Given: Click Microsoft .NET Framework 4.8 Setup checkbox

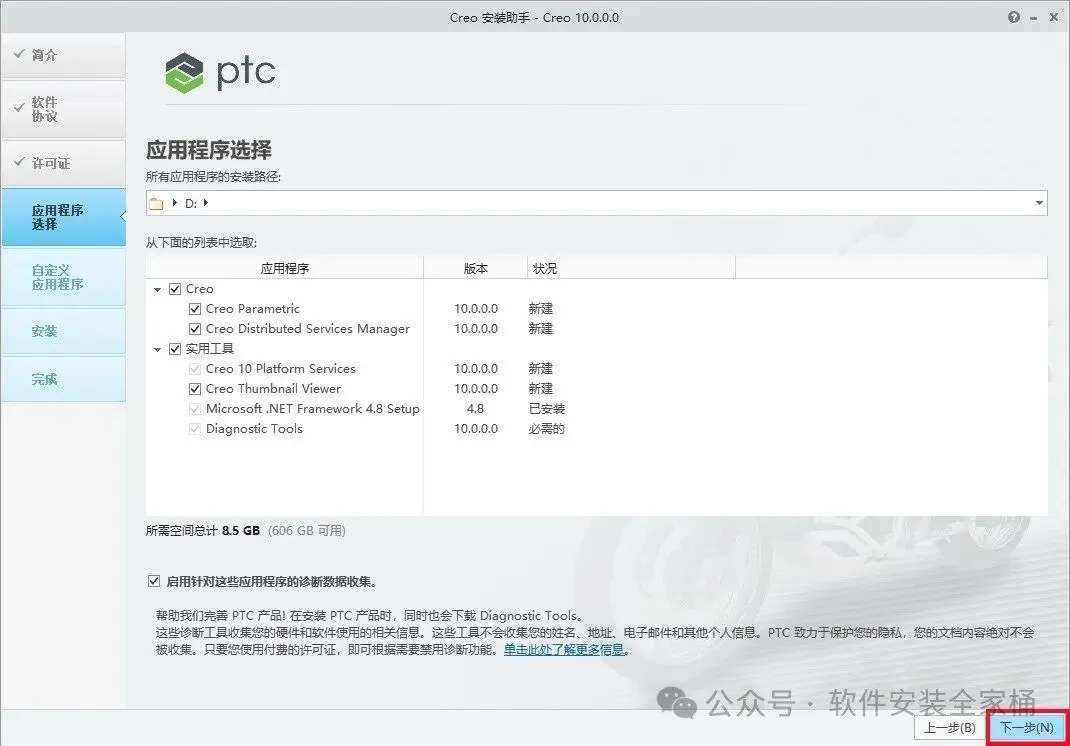Looking at the screenshot, I should [x=194, y=409].
